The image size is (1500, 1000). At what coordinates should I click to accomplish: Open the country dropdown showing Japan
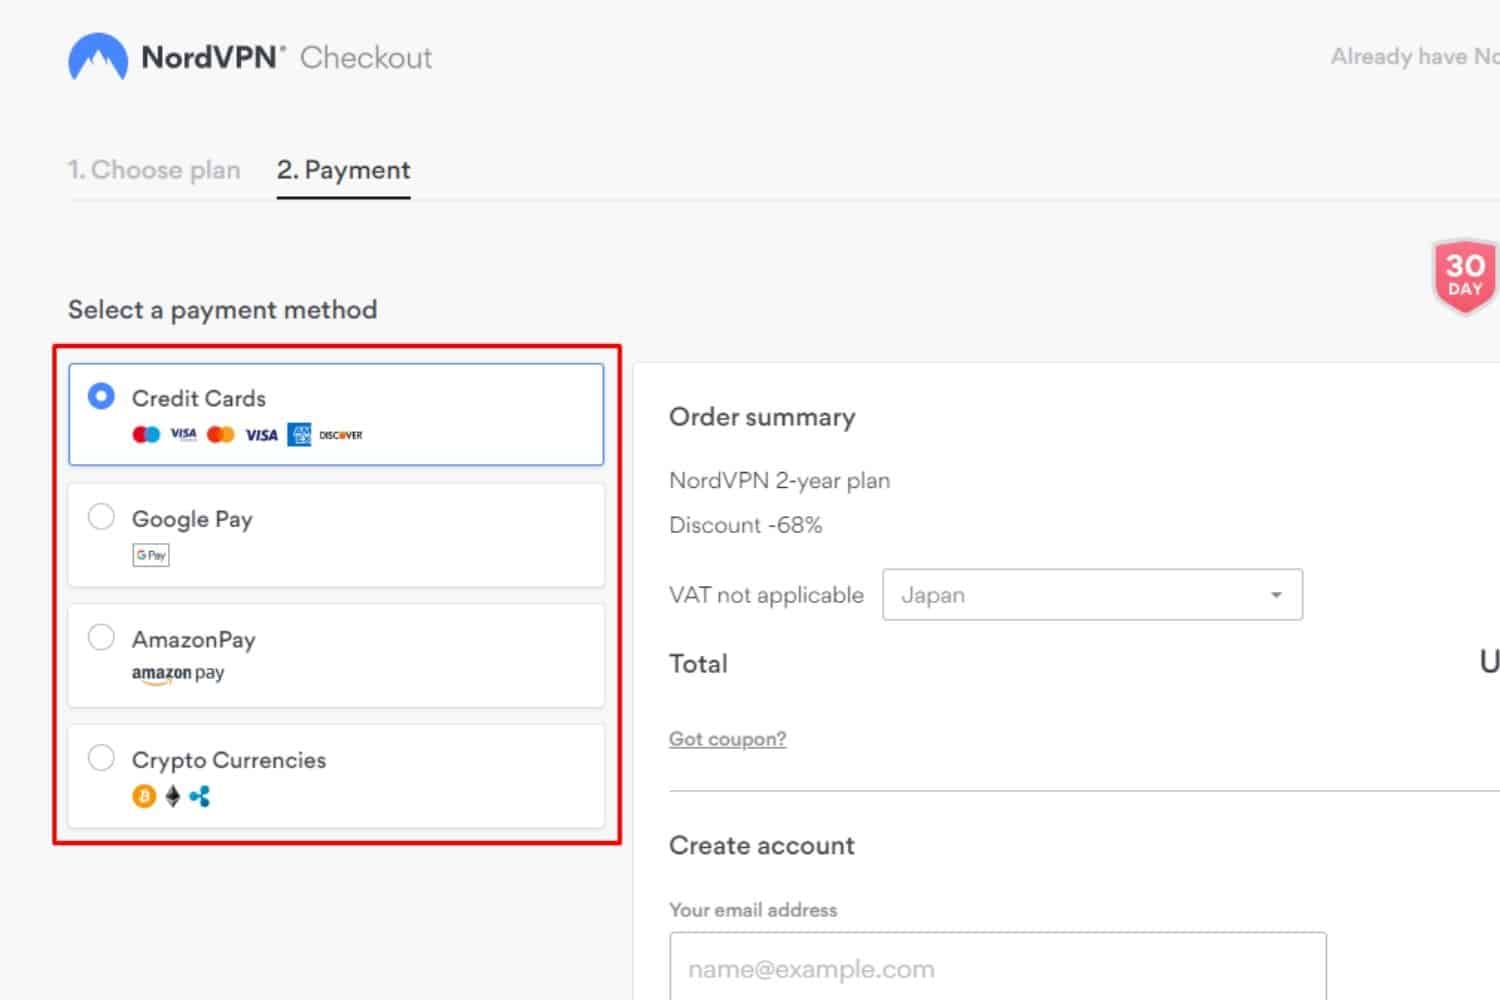pos(1092,594)
